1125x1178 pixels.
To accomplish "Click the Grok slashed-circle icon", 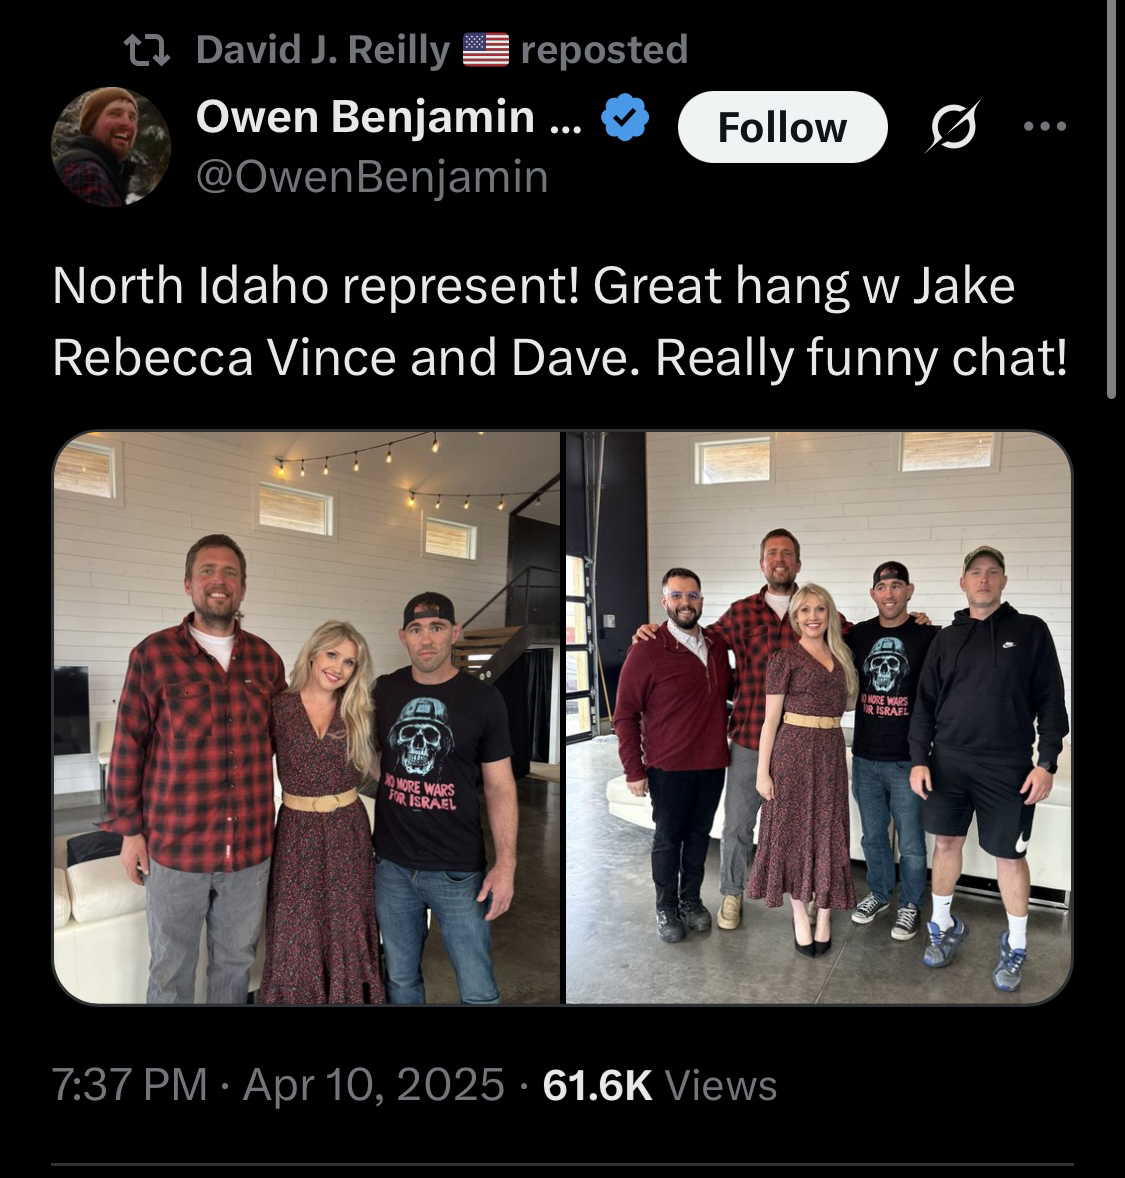I will pyautogui.click(x=953, y=126).
